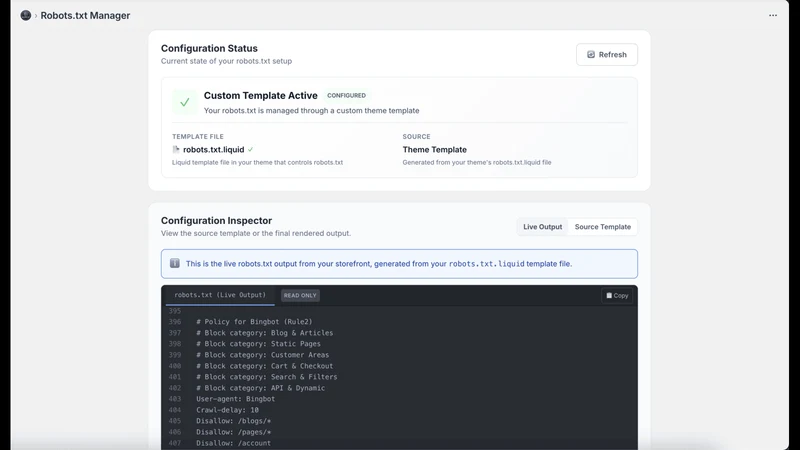800x450 pixels.
Task: Click the Theme Template source value
Action: [435, 149]
